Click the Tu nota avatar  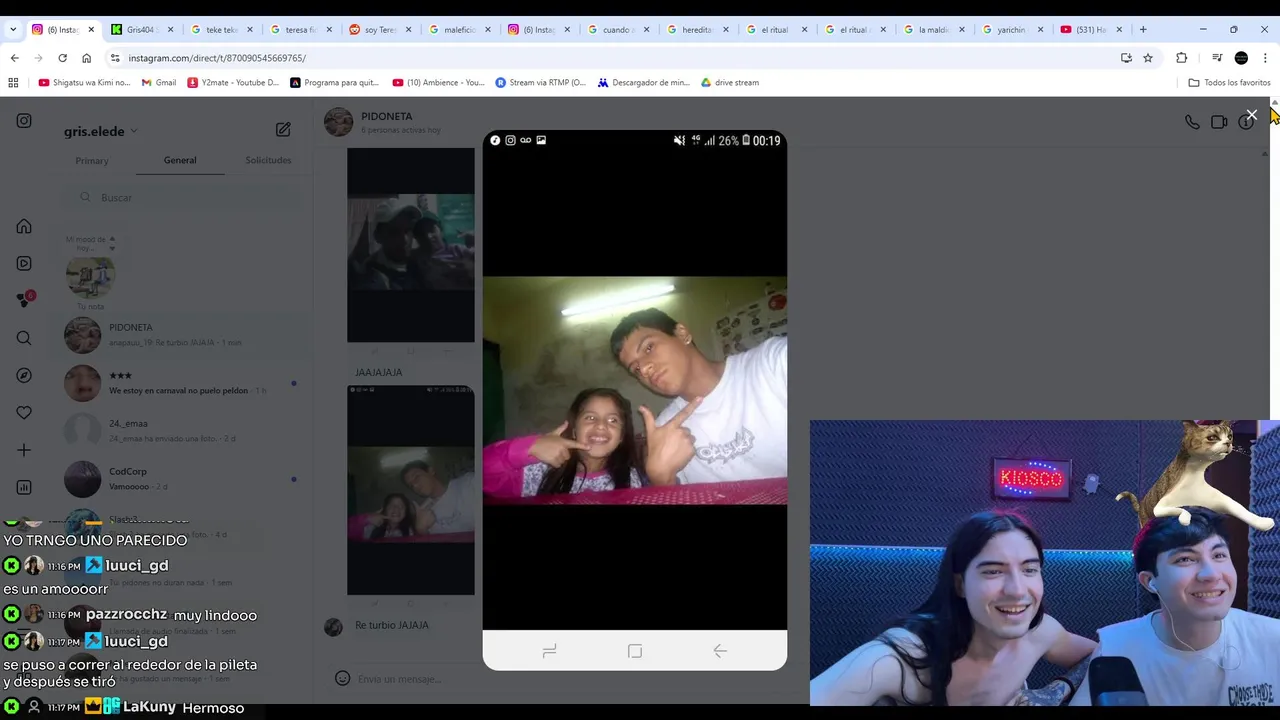coord(90,276)
